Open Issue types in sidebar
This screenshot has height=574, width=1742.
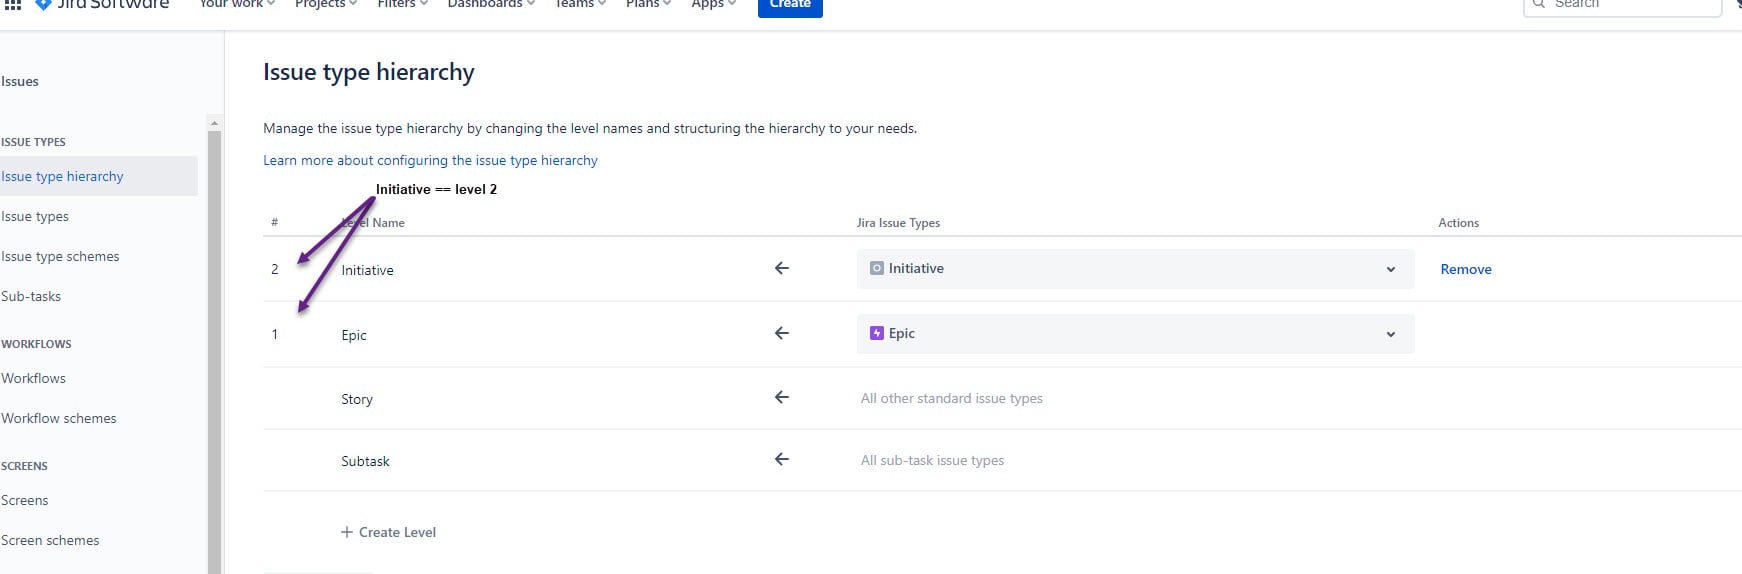[x=35, y=216]
